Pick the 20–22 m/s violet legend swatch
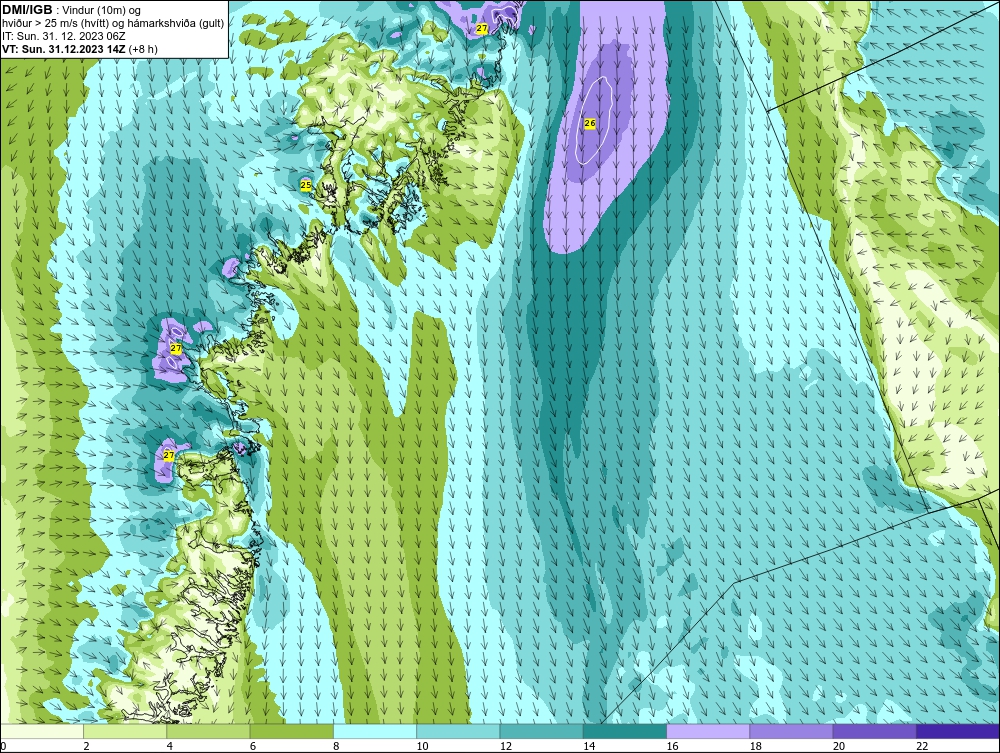Image resolution: width=1000 pixels, height=753 pixels. tap(874, 731)
